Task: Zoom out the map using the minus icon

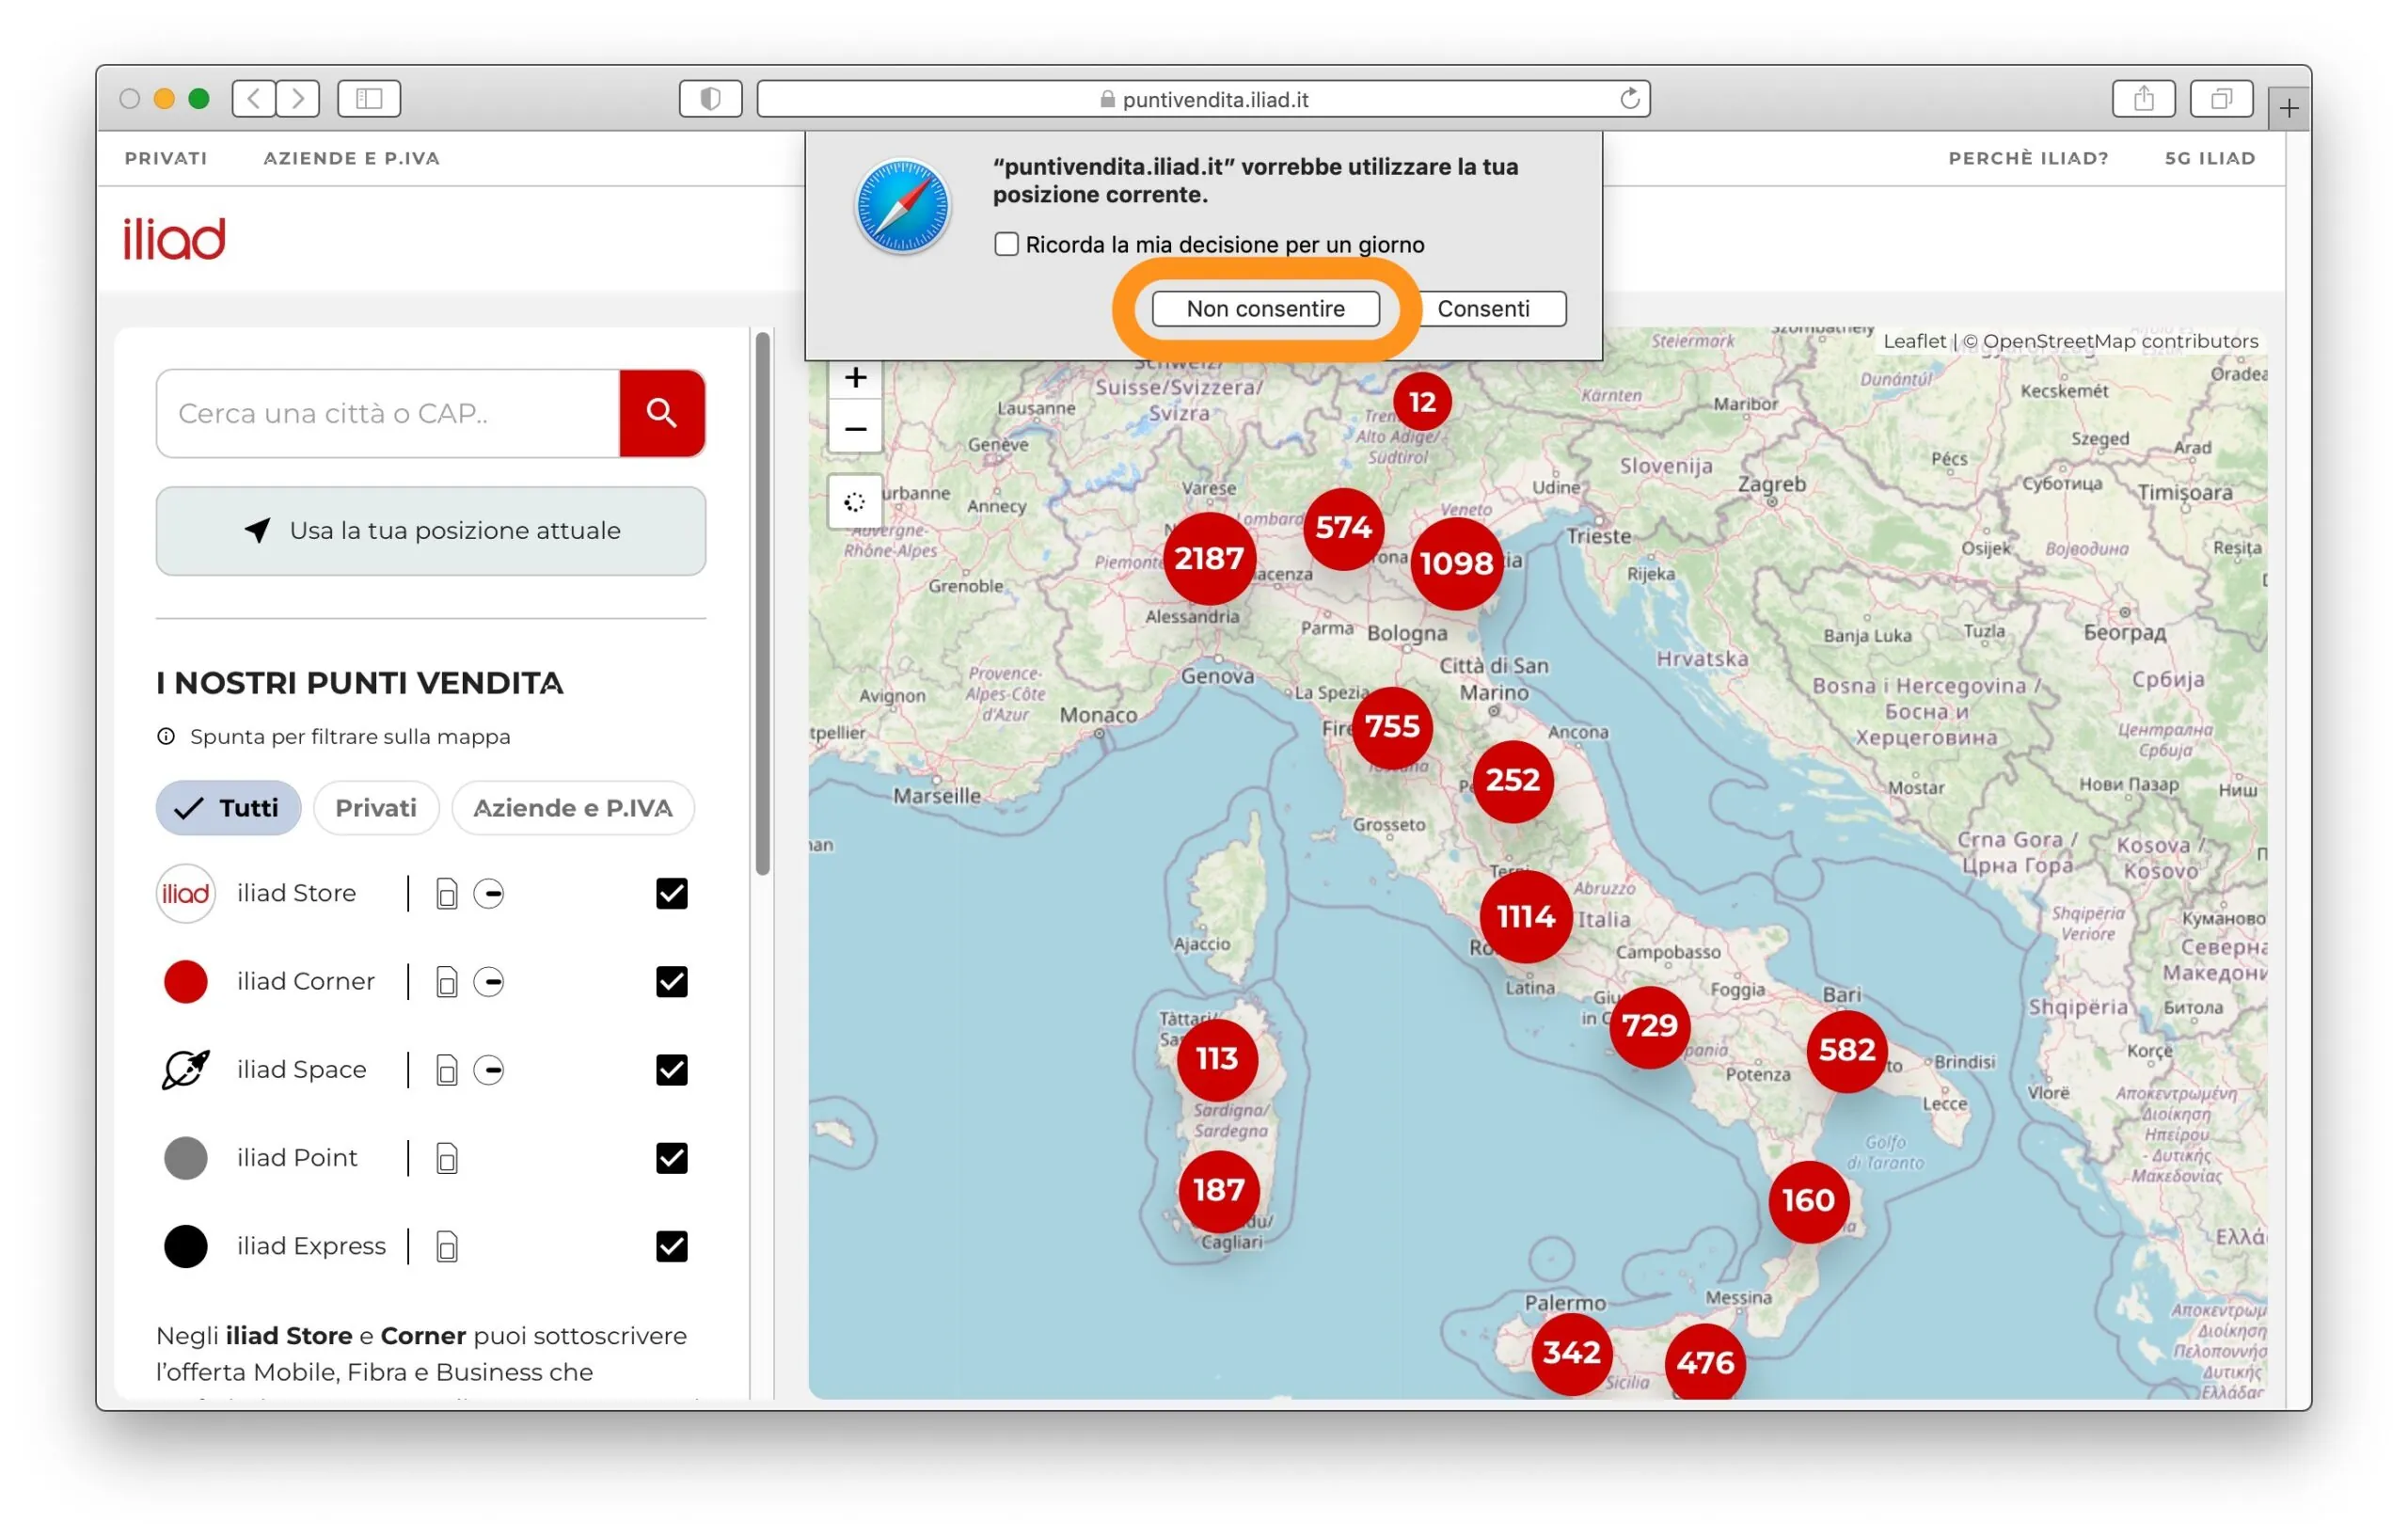Action: (856, 428)
